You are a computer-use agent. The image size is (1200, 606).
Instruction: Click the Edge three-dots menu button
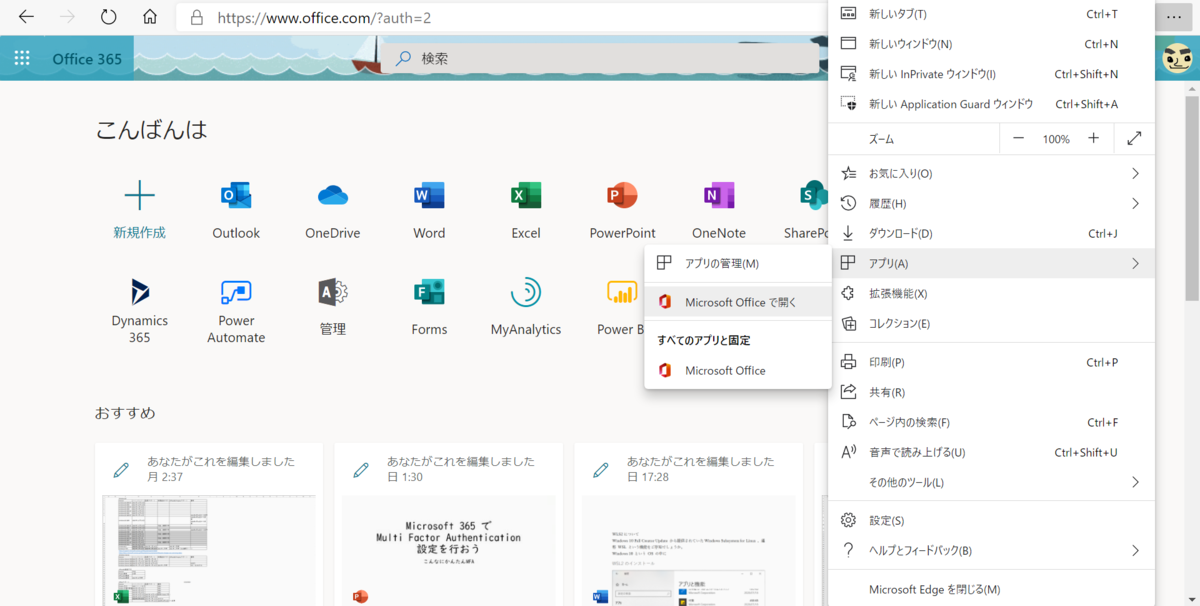coord(1173,18)
